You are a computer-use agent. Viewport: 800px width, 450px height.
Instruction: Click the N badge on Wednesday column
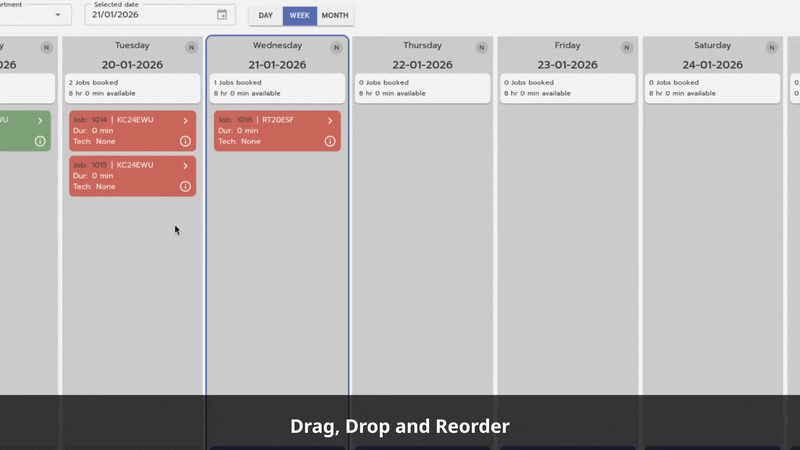tap(336, 47)
